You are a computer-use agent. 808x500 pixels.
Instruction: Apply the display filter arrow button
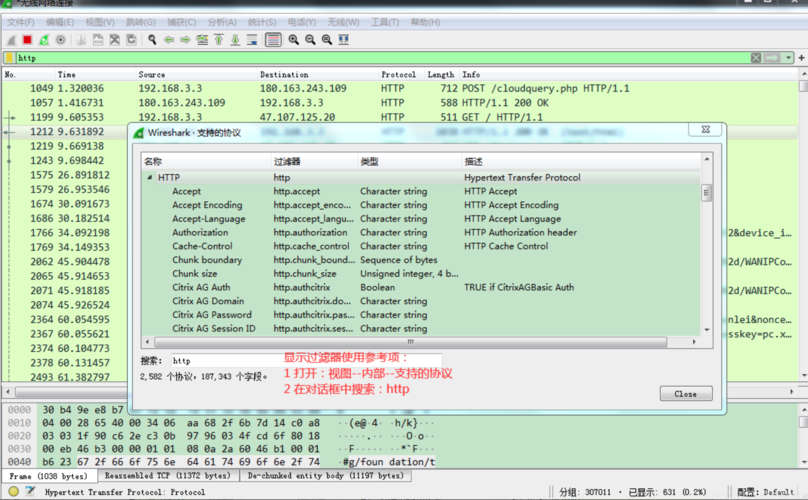[771, 58]
